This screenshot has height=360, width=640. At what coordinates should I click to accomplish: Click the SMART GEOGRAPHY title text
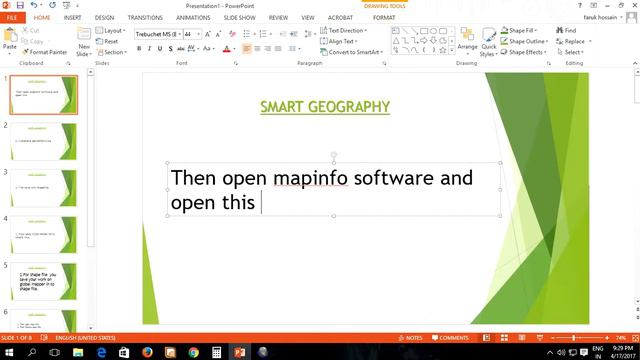pos(325,107)
